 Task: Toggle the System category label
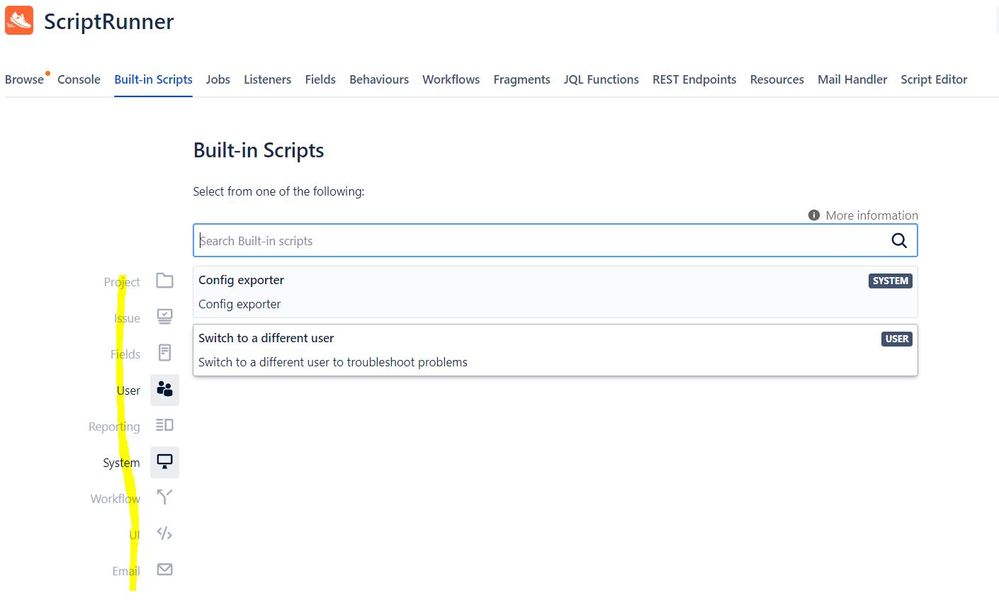pos(121,463)
